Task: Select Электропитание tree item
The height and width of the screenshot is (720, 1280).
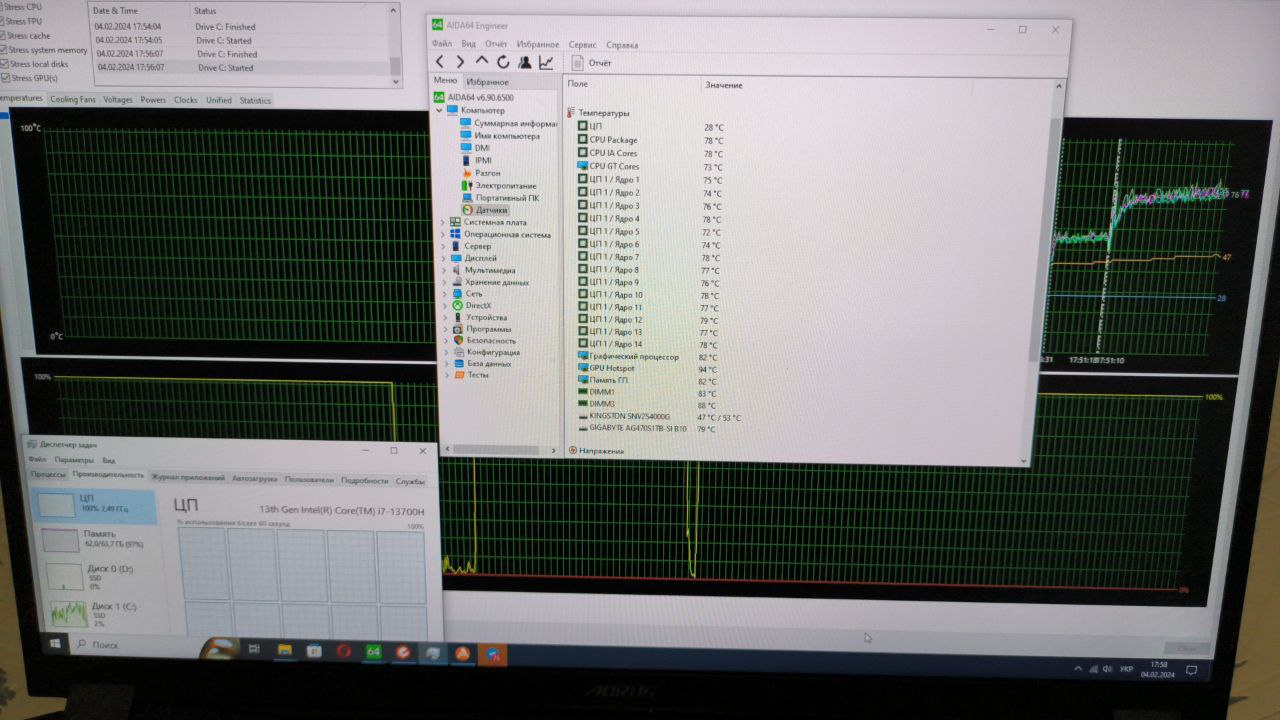Action: (498, 186)
